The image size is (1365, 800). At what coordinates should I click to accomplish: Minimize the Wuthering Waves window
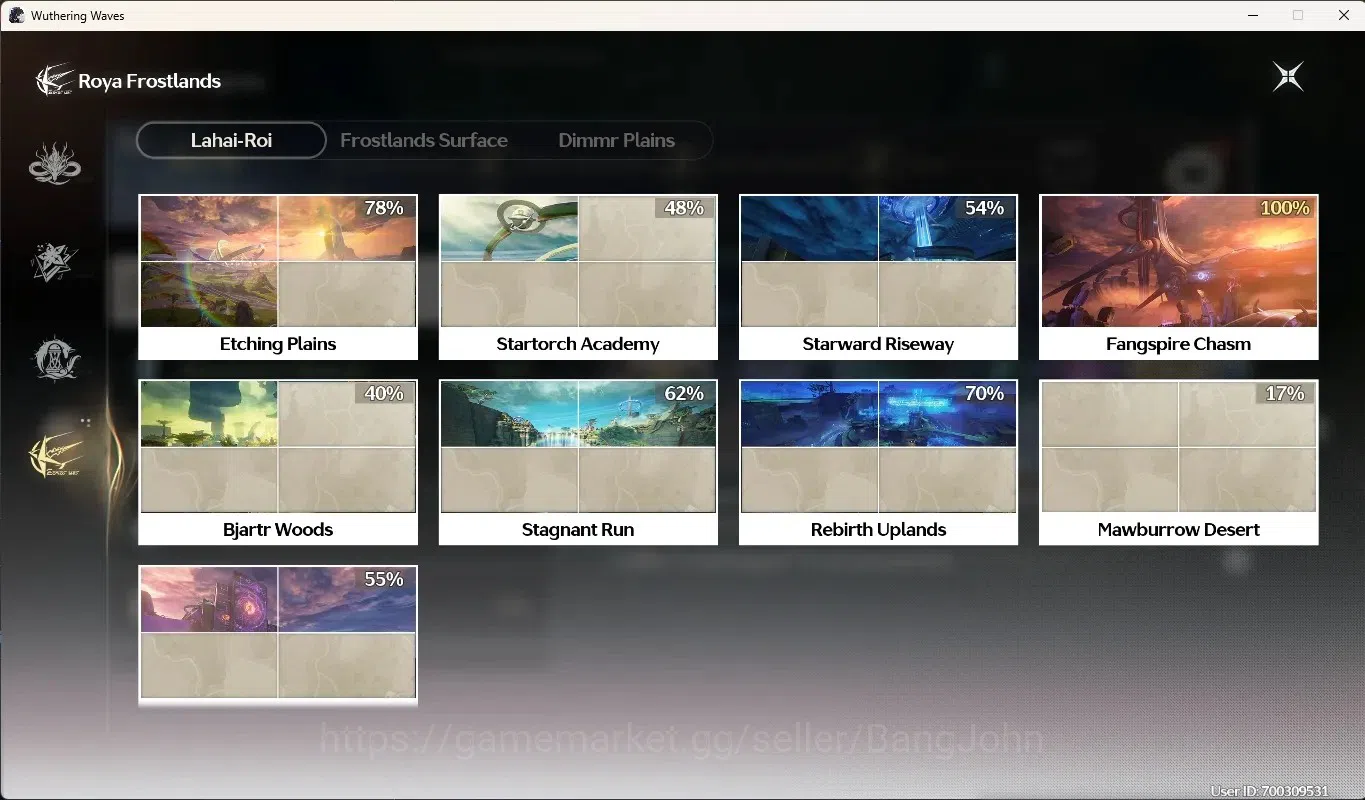[x=1252, y=15]
